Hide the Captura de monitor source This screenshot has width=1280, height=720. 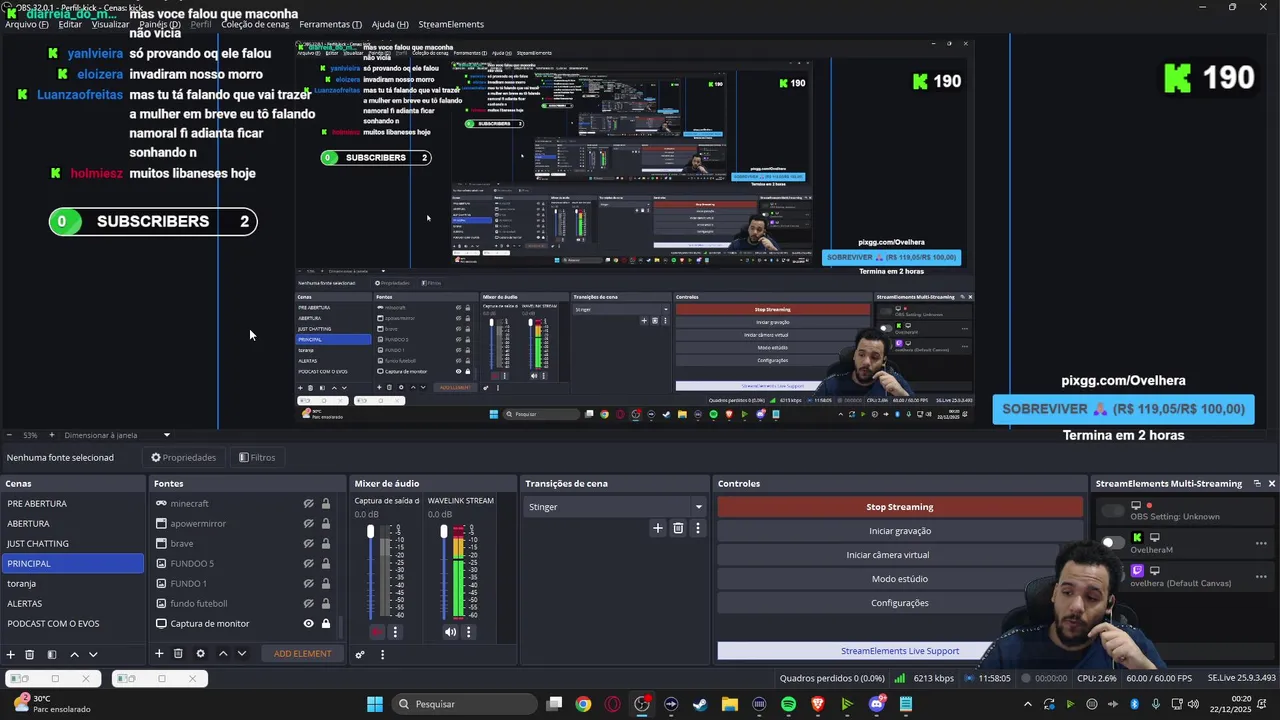(x=309, y=624)
